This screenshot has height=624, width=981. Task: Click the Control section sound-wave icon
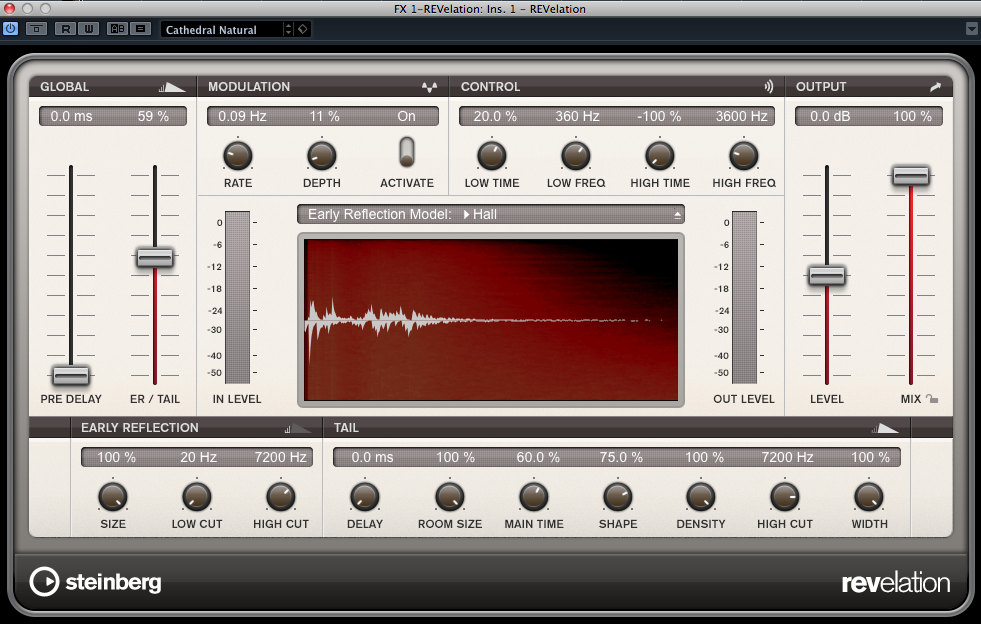coord(768,87)
